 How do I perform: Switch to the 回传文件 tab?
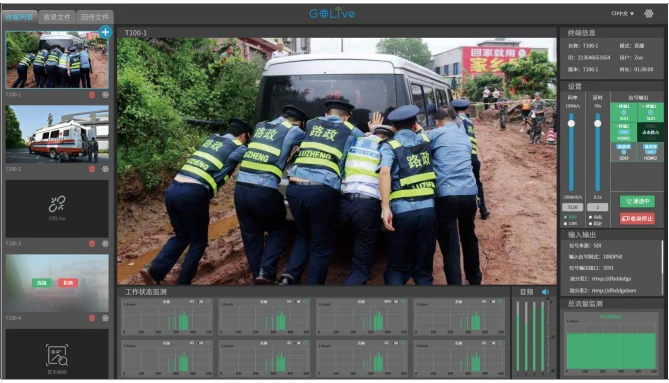coord(95,17)
